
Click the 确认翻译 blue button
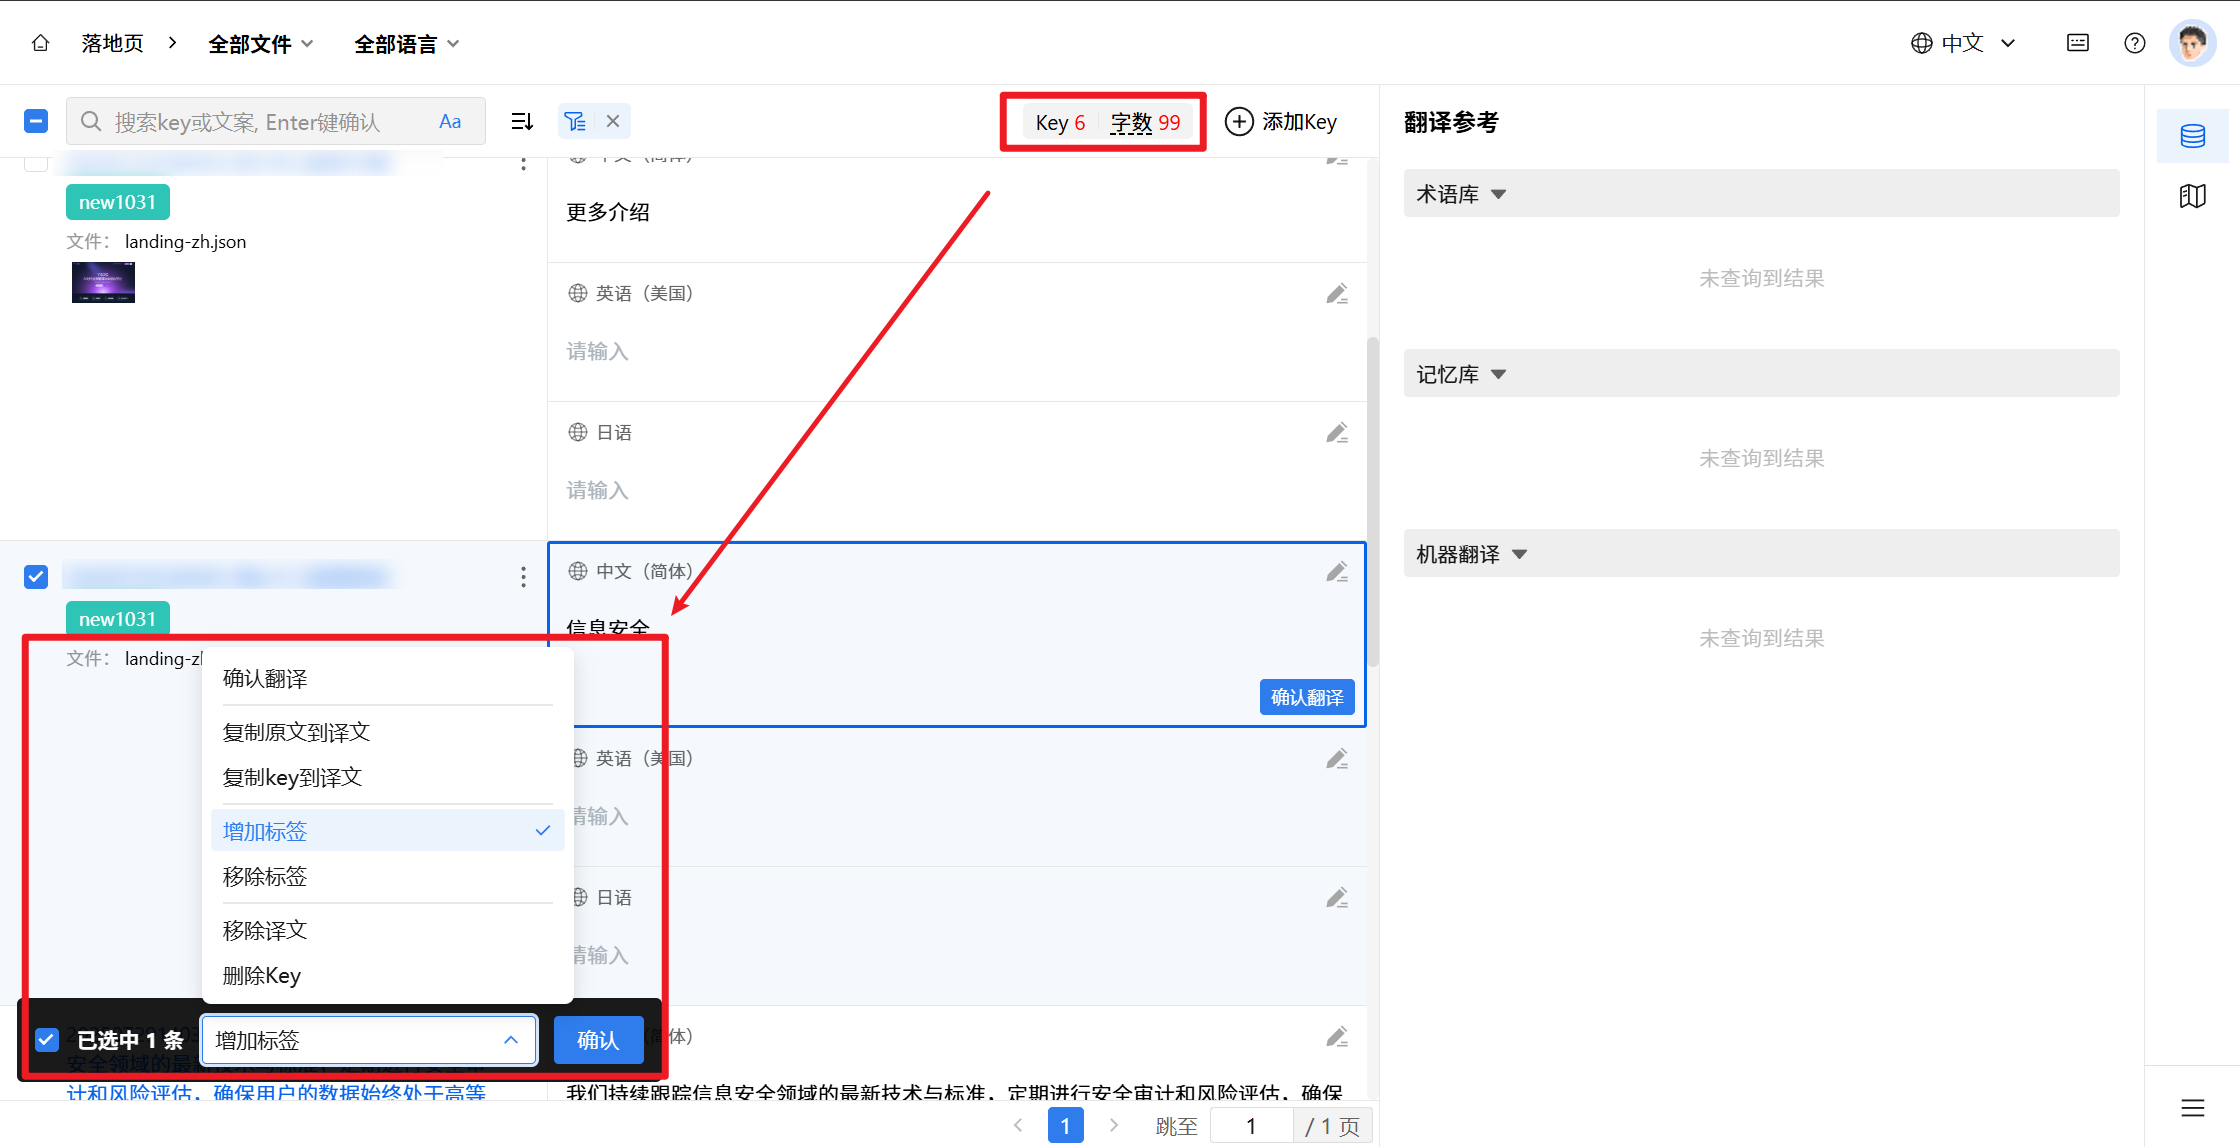click(1306, 697)
